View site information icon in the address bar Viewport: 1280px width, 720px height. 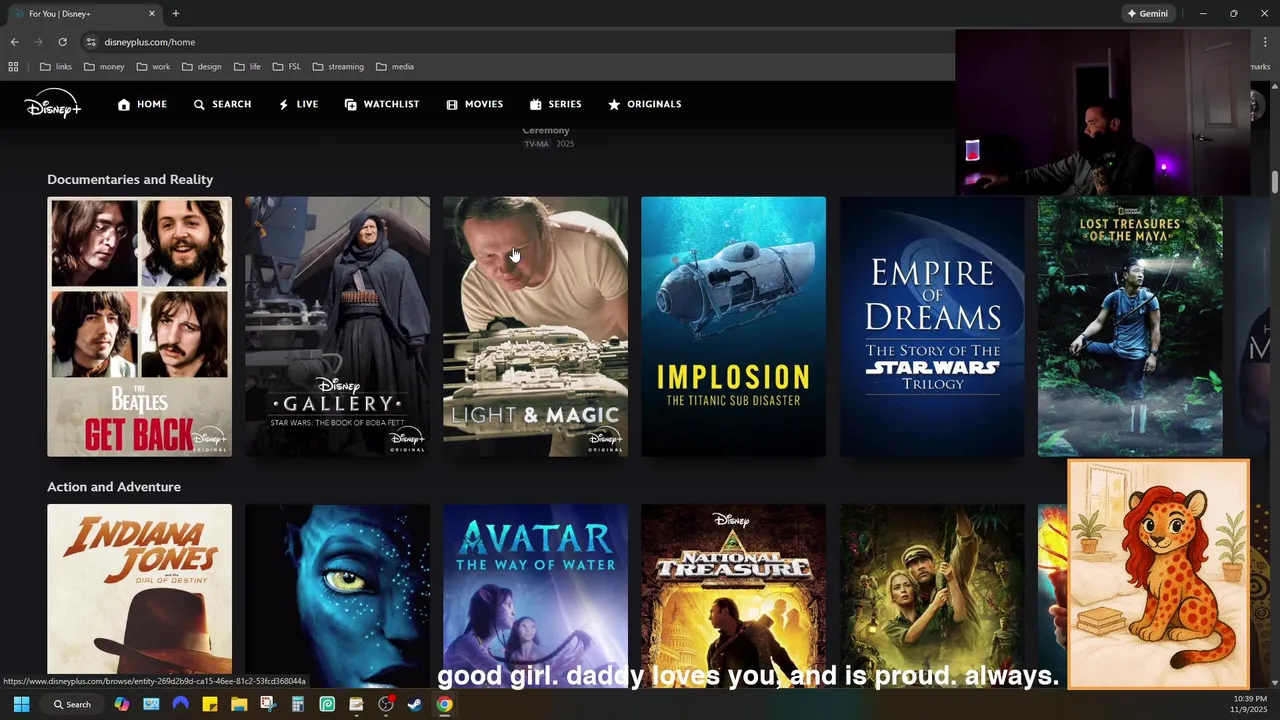tap(91, 42)
